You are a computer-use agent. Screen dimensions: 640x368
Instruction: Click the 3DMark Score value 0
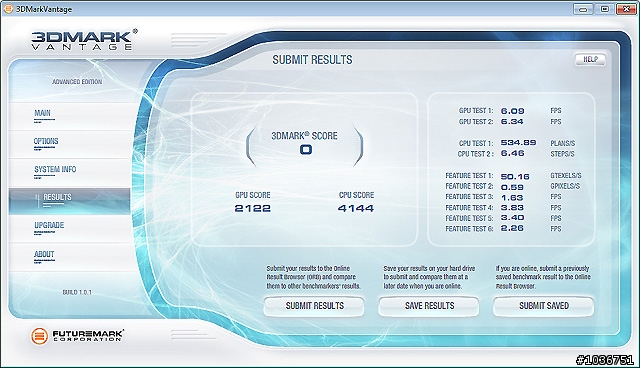[306, 150]
